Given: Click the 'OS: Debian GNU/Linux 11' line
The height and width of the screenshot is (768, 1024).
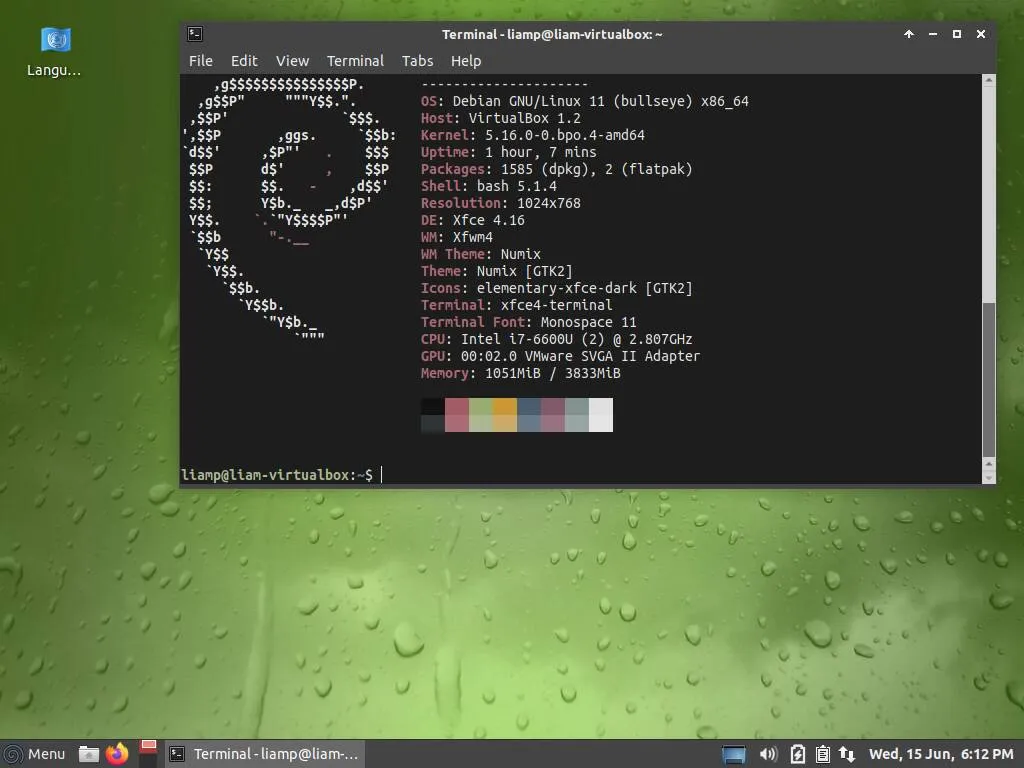Looking at the screenshot, I should pyautogui.click(x=584, y=101).
